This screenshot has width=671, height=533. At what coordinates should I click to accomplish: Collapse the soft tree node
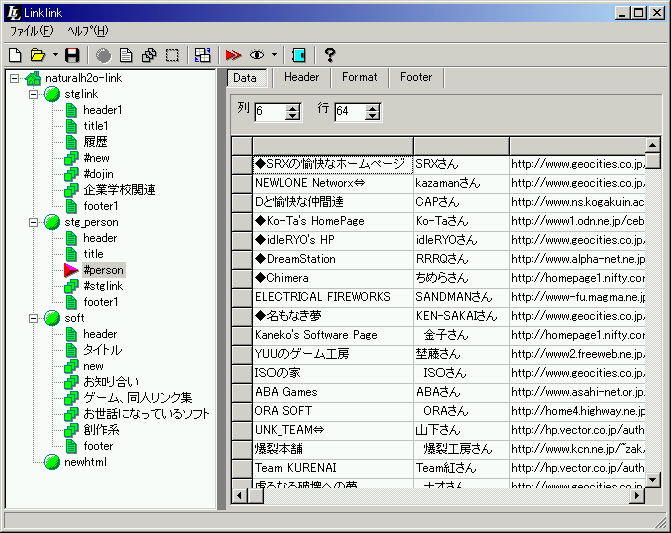pos(33,318)
